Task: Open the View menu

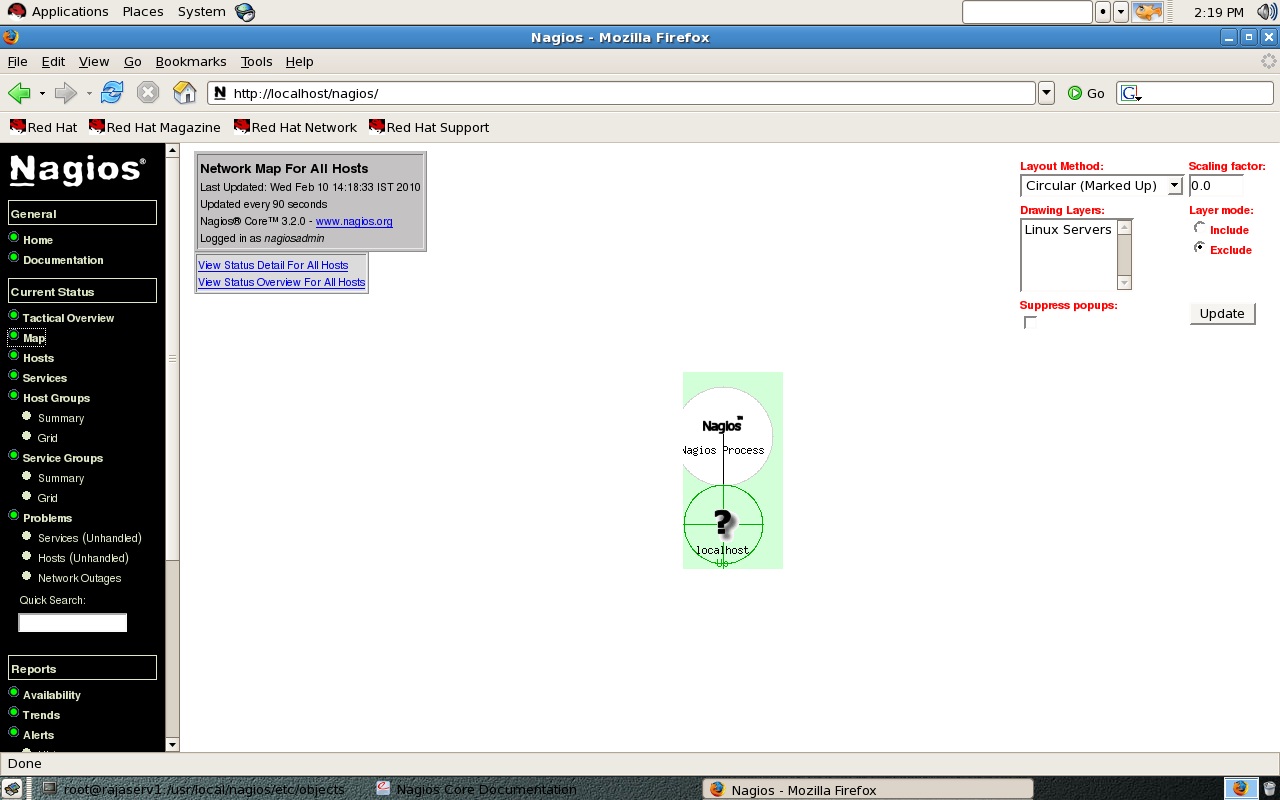Action: pos(94,61)
